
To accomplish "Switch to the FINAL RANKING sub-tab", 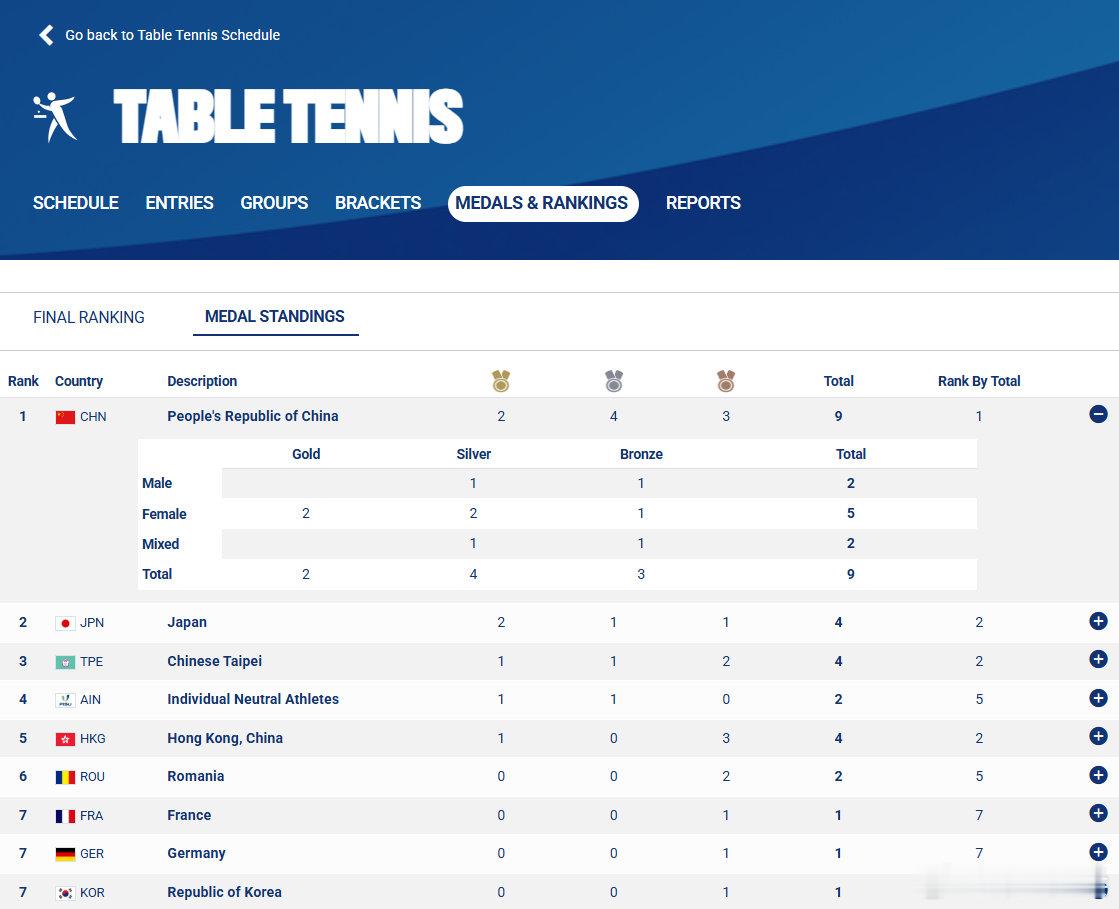I will tap(88, 318).
